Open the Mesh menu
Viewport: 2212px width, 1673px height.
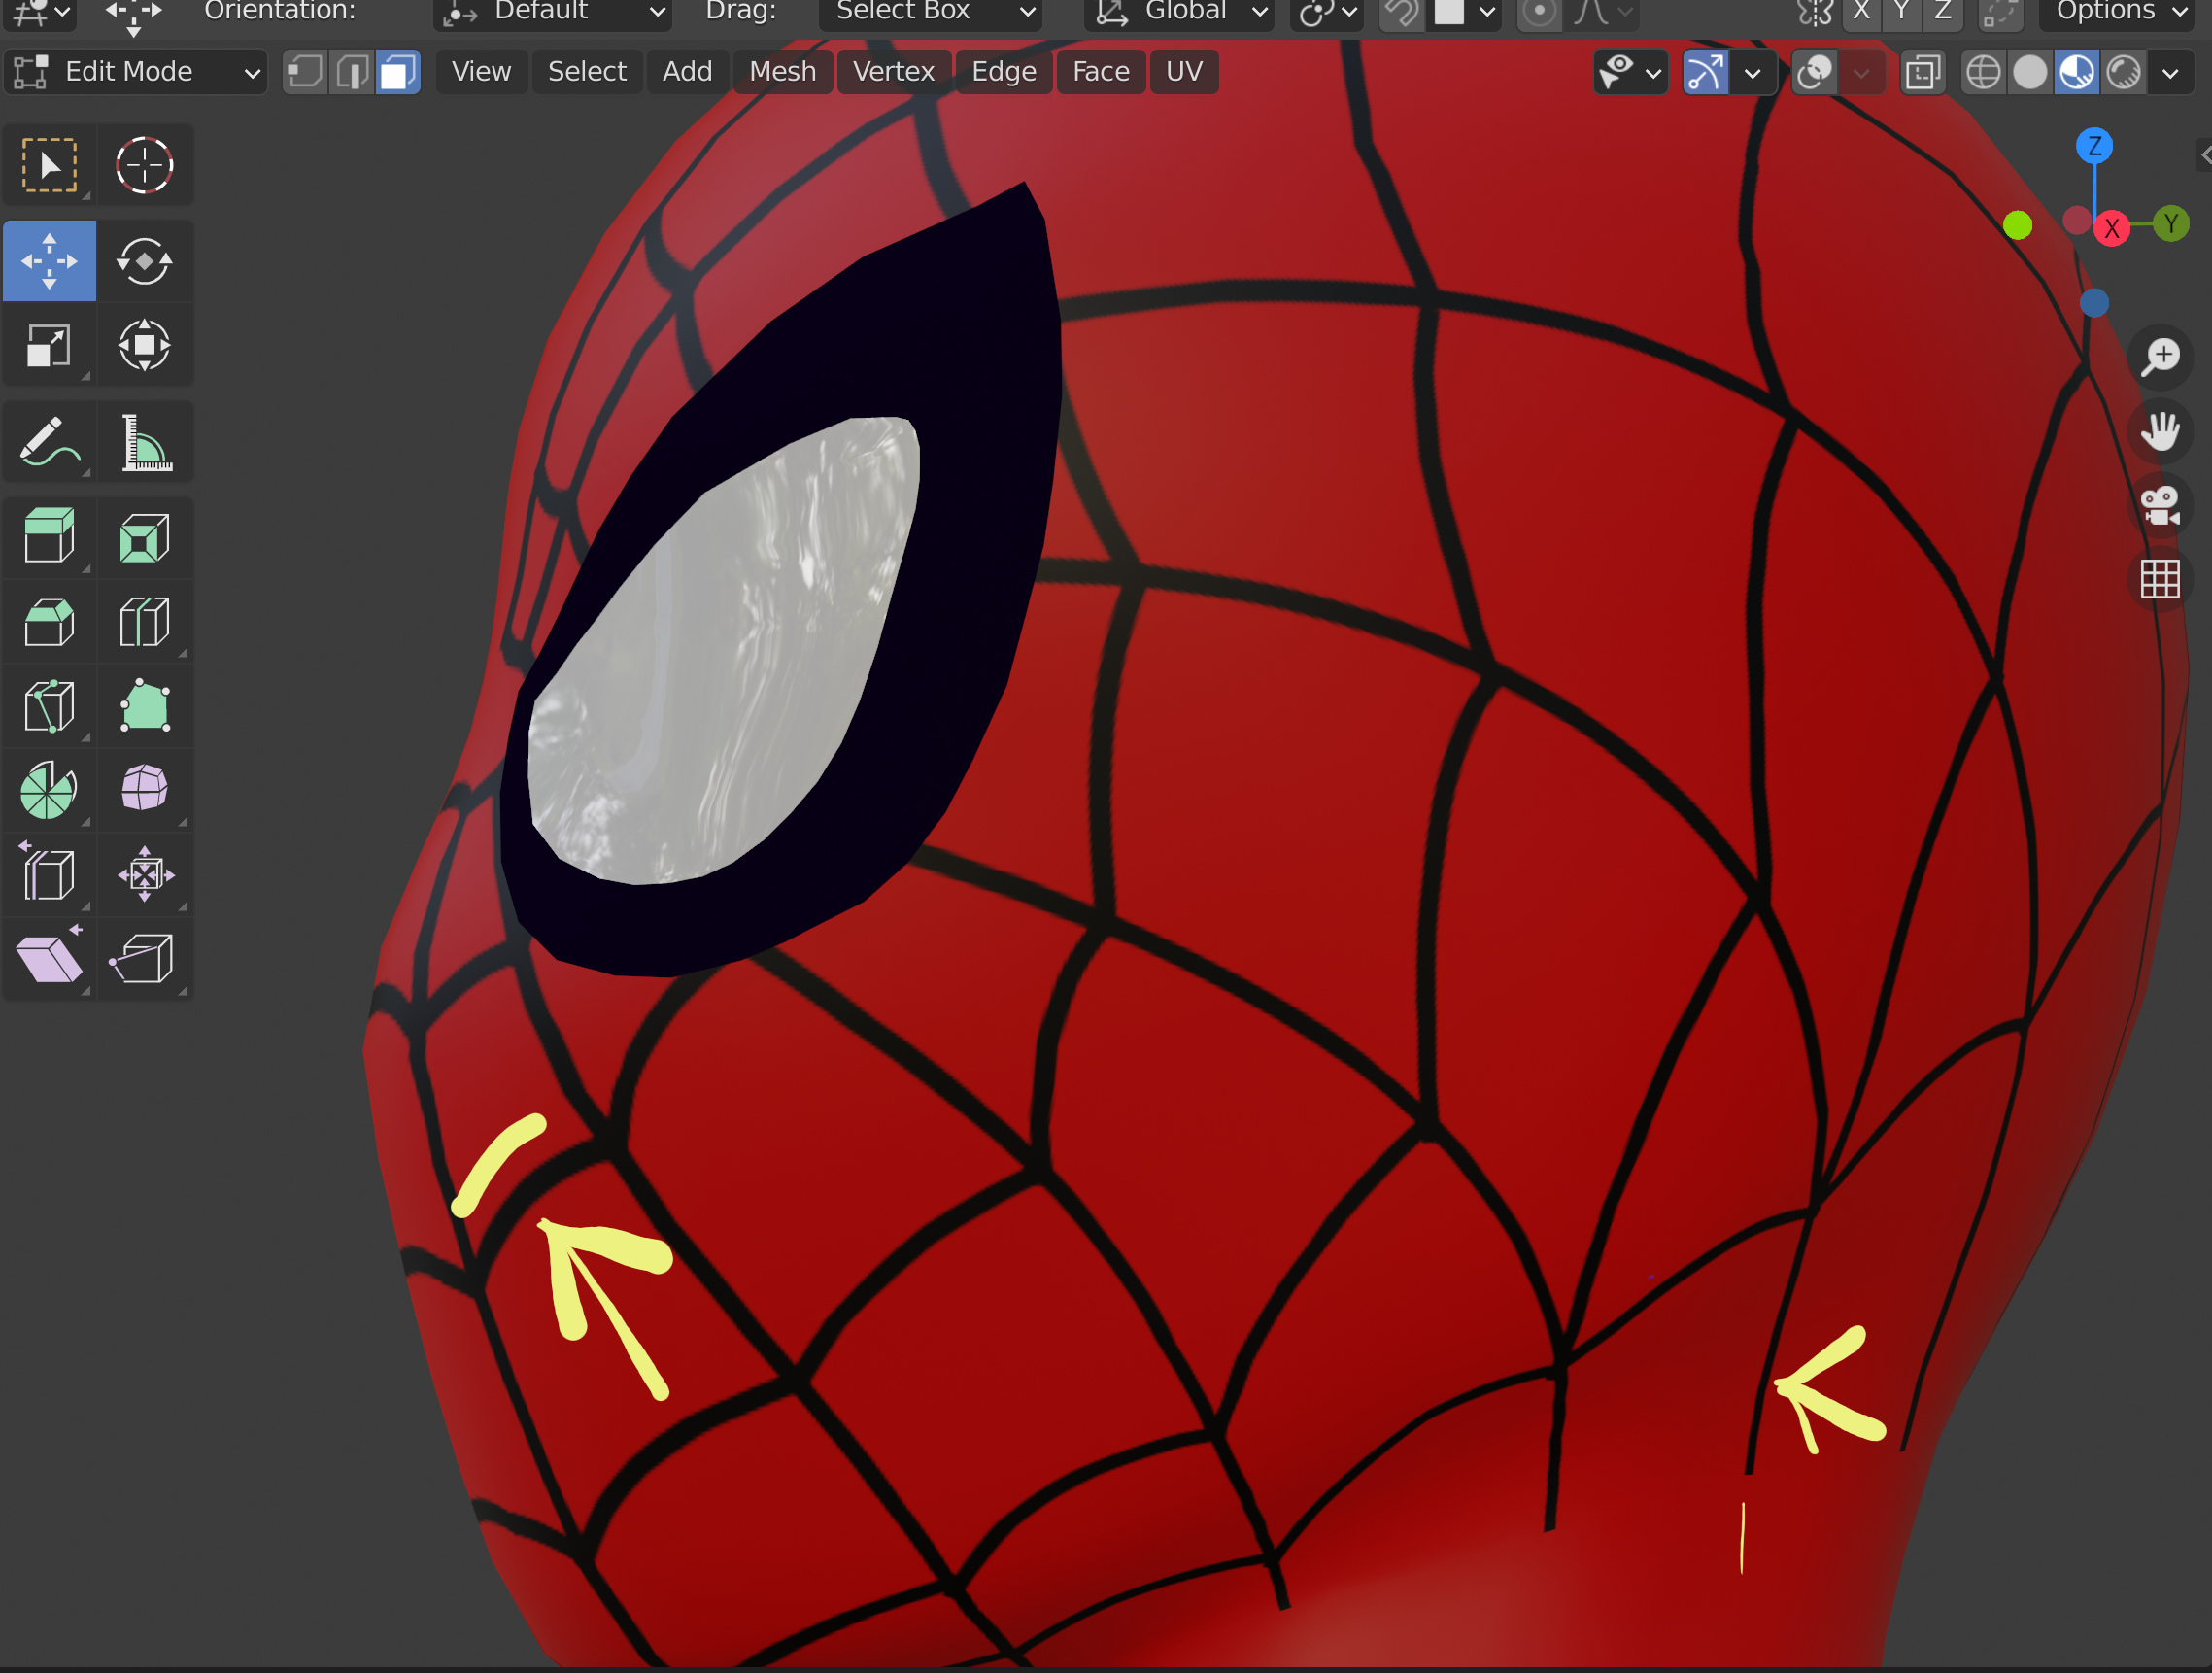point(782,72)
